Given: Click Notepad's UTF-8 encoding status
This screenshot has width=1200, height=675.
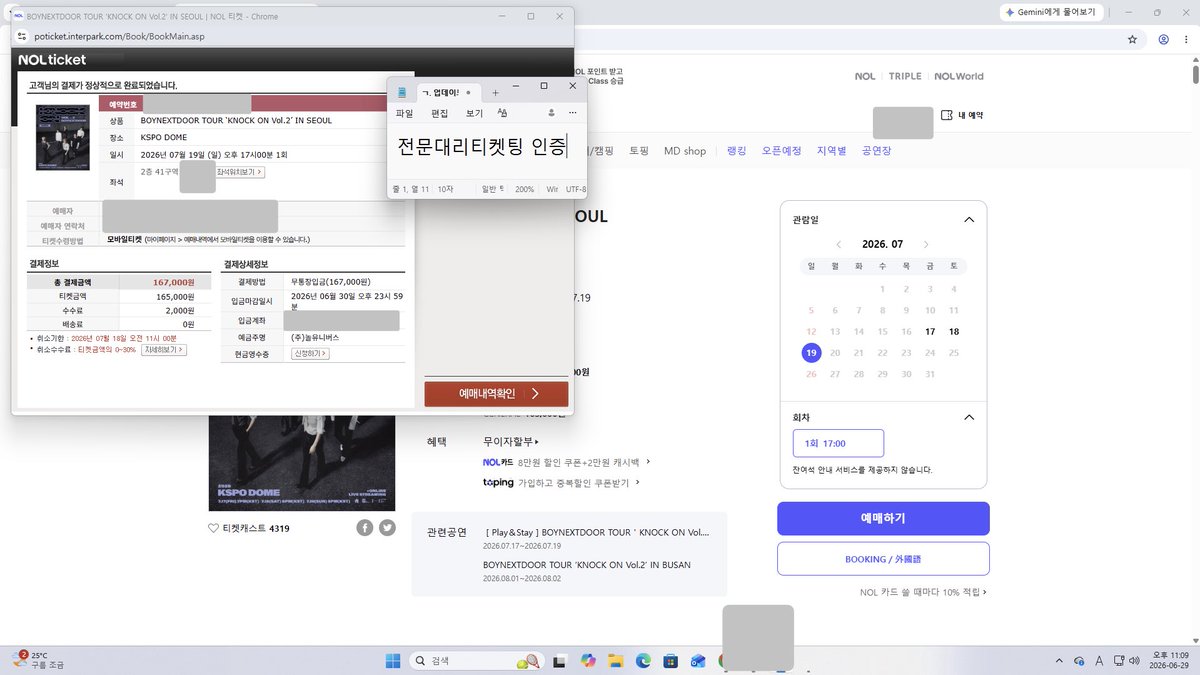Looking at the screenshot, I should coord(576,188).
